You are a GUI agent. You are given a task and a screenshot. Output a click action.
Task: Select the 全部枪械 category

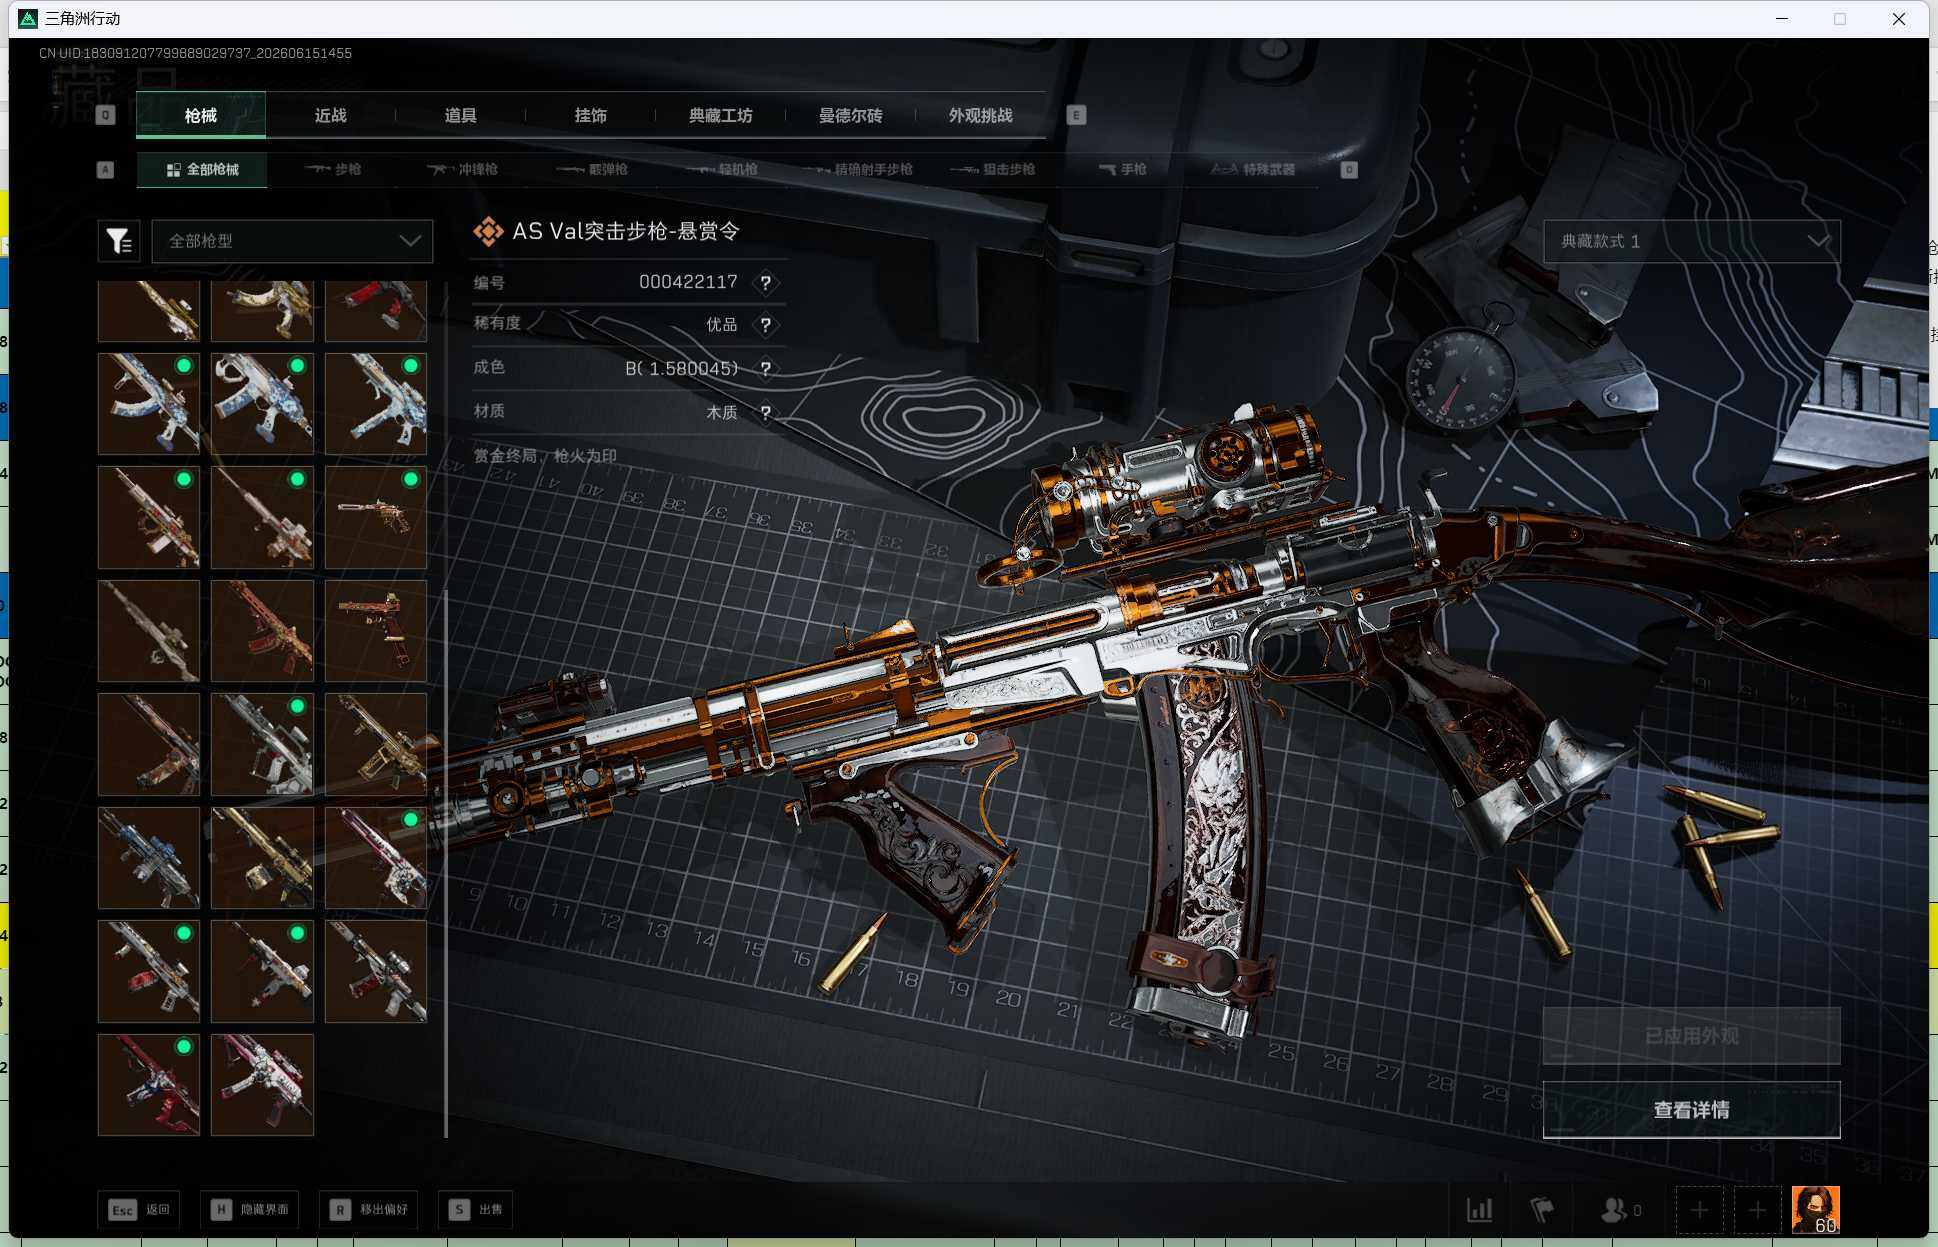(x=202, y=170)
